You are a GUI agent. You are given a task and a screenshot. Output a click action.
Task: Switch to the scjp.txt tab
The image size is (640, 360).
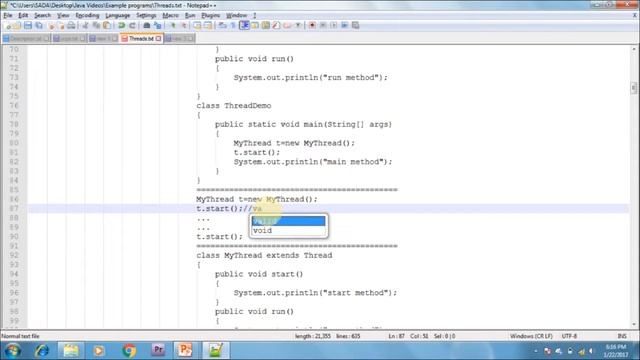point(69,38)
